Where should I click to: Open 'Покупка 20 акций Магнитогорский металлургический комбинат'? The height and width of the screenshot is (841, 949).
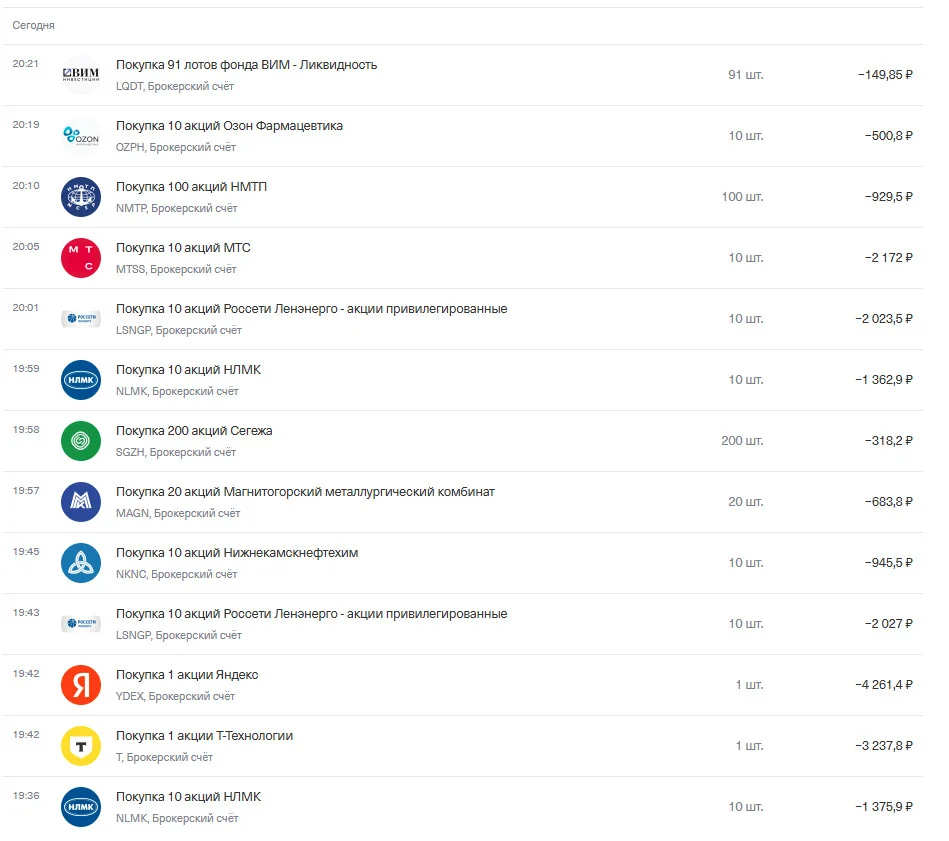(x=305, y=492)
